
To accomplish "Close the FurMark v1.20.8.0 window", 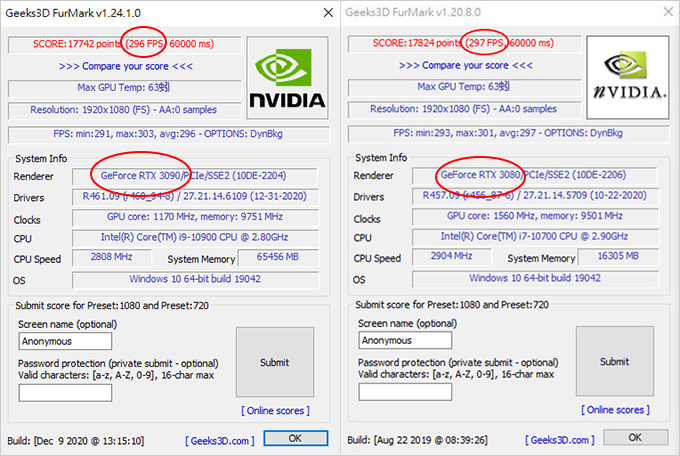I will click(668, 12).
